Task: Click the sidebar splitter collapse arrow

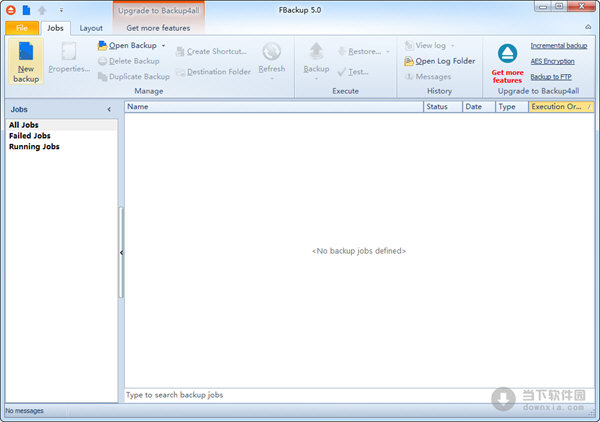Action: click(121, 253)
